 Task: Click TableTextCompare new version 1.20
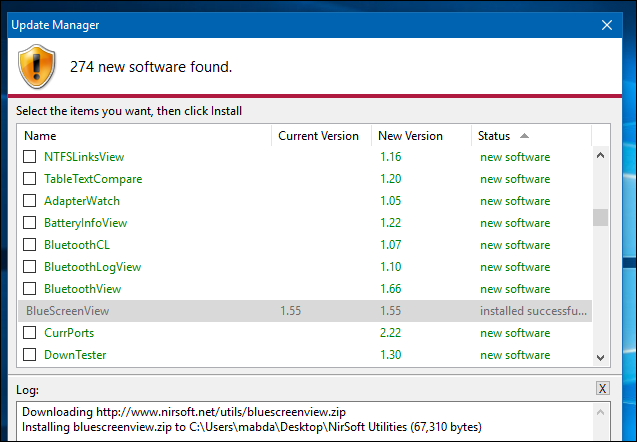[391, 179]
